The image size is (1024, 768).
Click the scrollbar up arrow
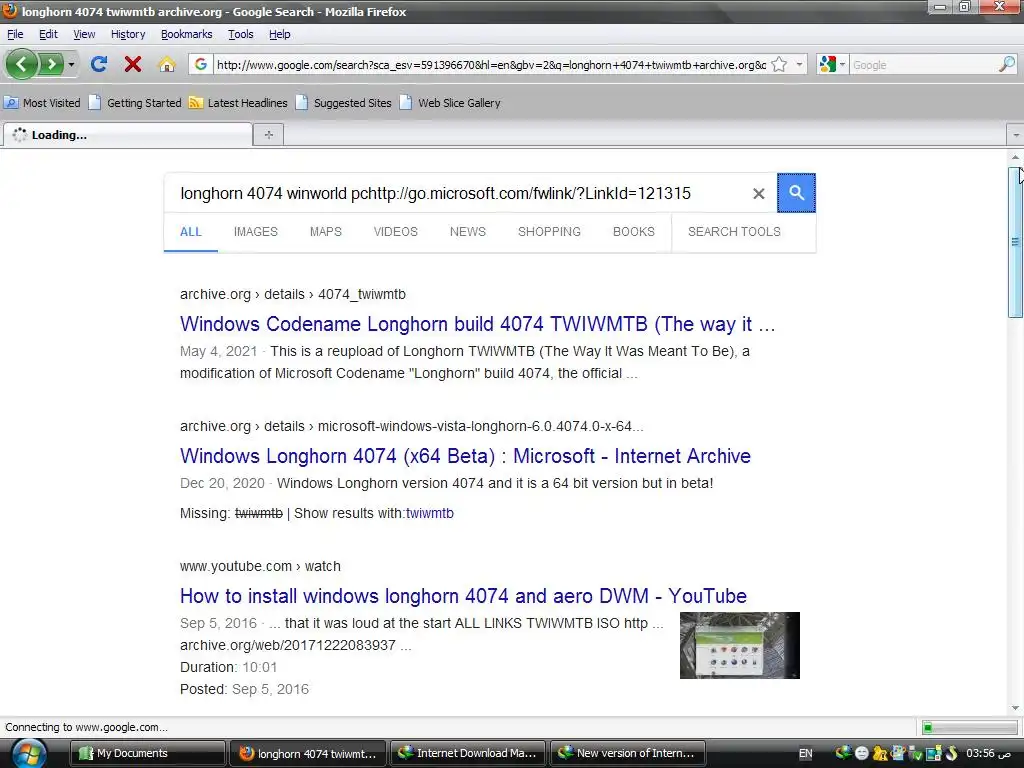coord(1016,157)
